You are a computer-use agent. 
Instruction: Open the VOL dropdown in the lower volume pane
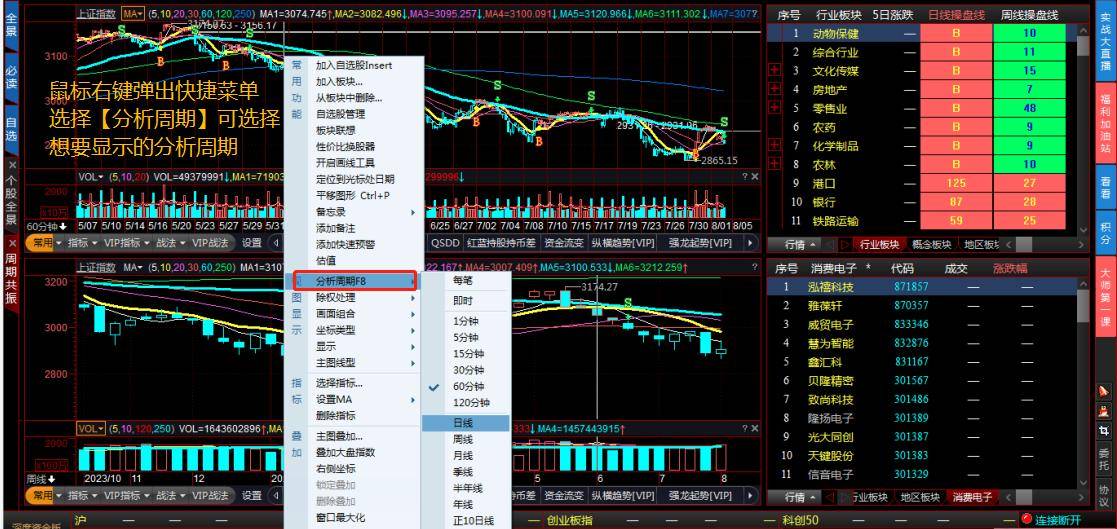(90, 429)
